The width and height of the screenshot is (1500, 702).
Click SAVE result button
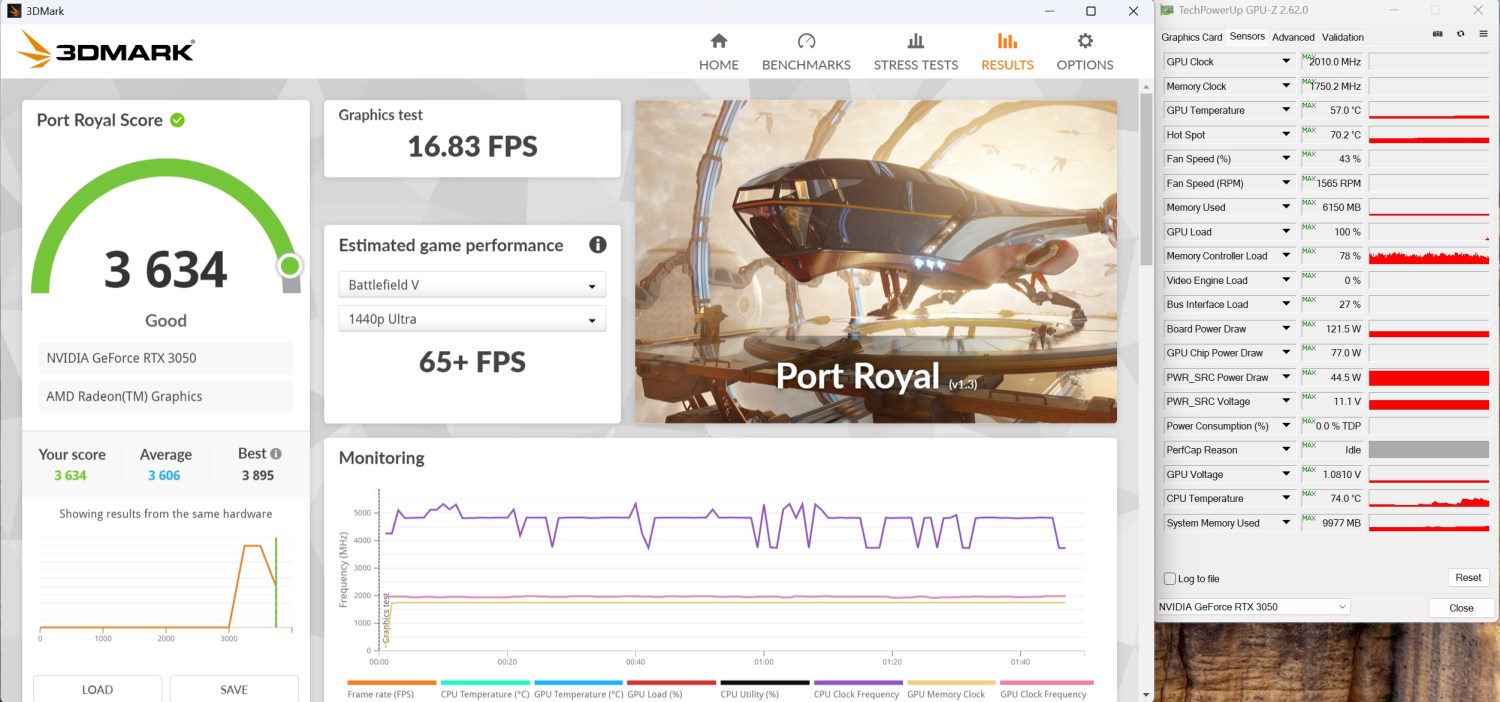point(234,689)
